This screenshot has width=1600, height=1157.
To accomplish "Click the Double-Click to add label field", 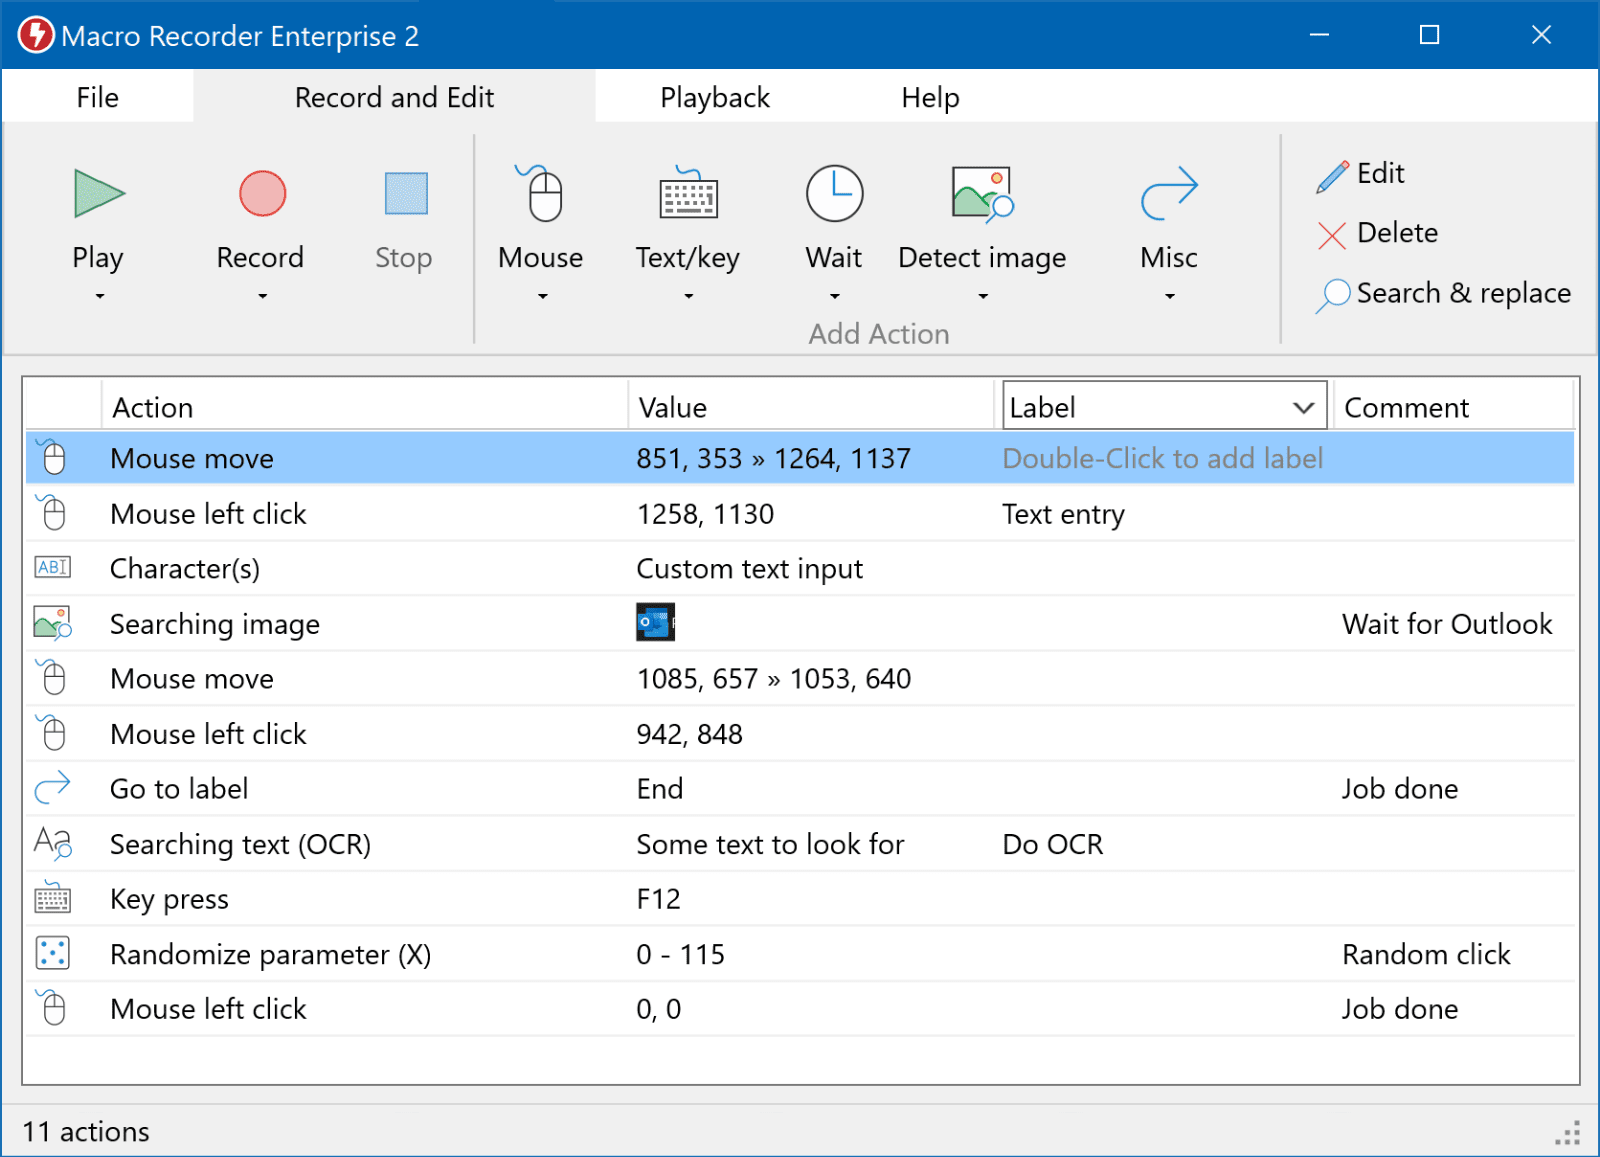I will (x=1162, y=458).
